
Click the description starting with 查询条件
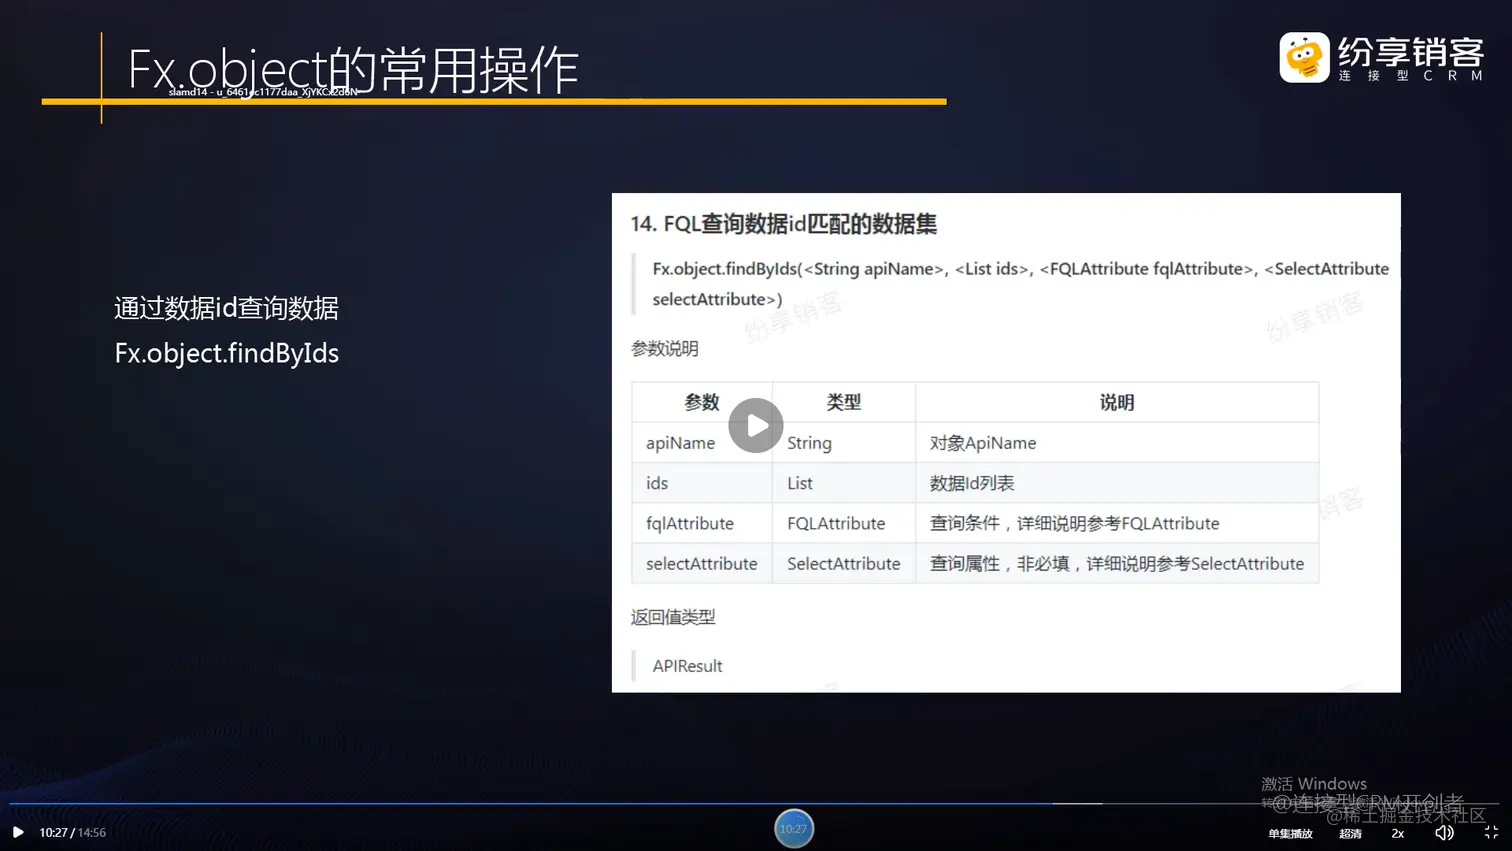click(x=1075, y=523)
